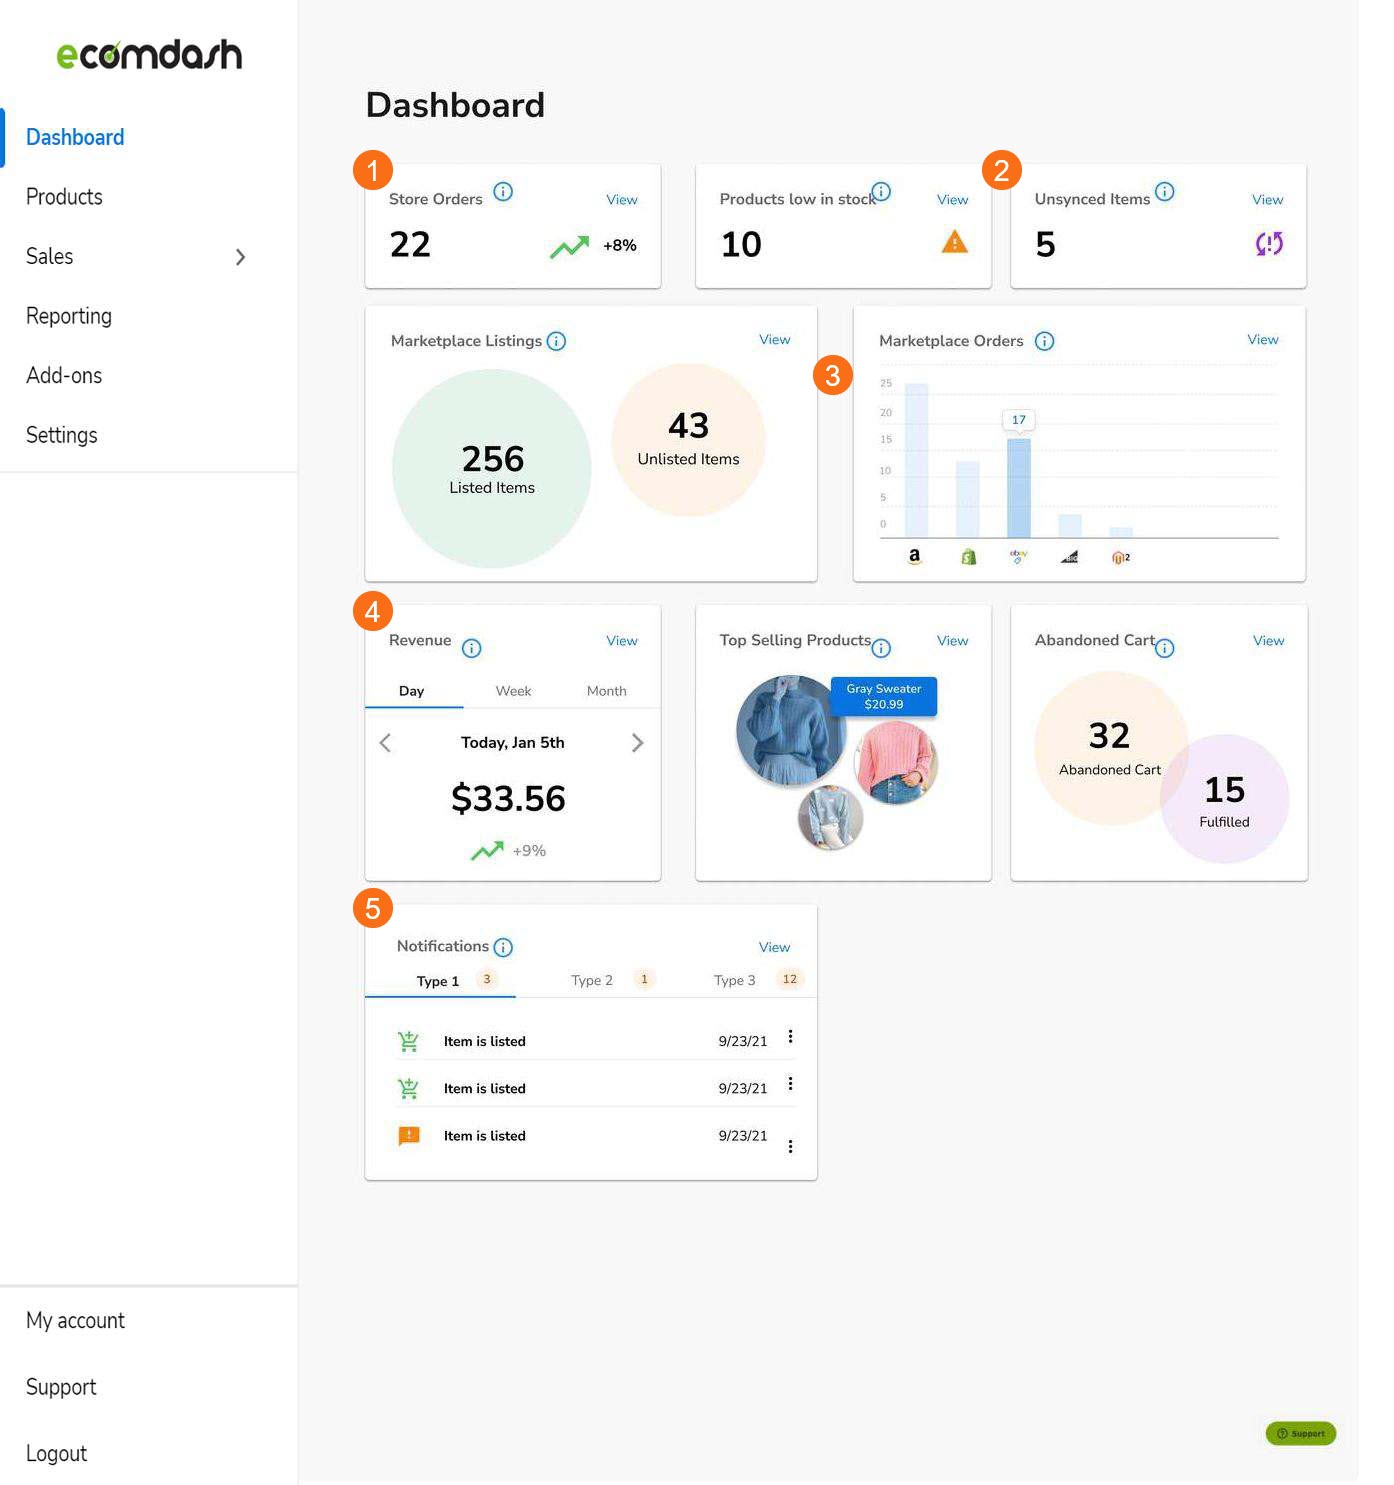Click the Magento icon in Marketplace Orders
The width and height of the screenshot is (1394, 1485).
pyautogui.click(x=1119, y=558)
